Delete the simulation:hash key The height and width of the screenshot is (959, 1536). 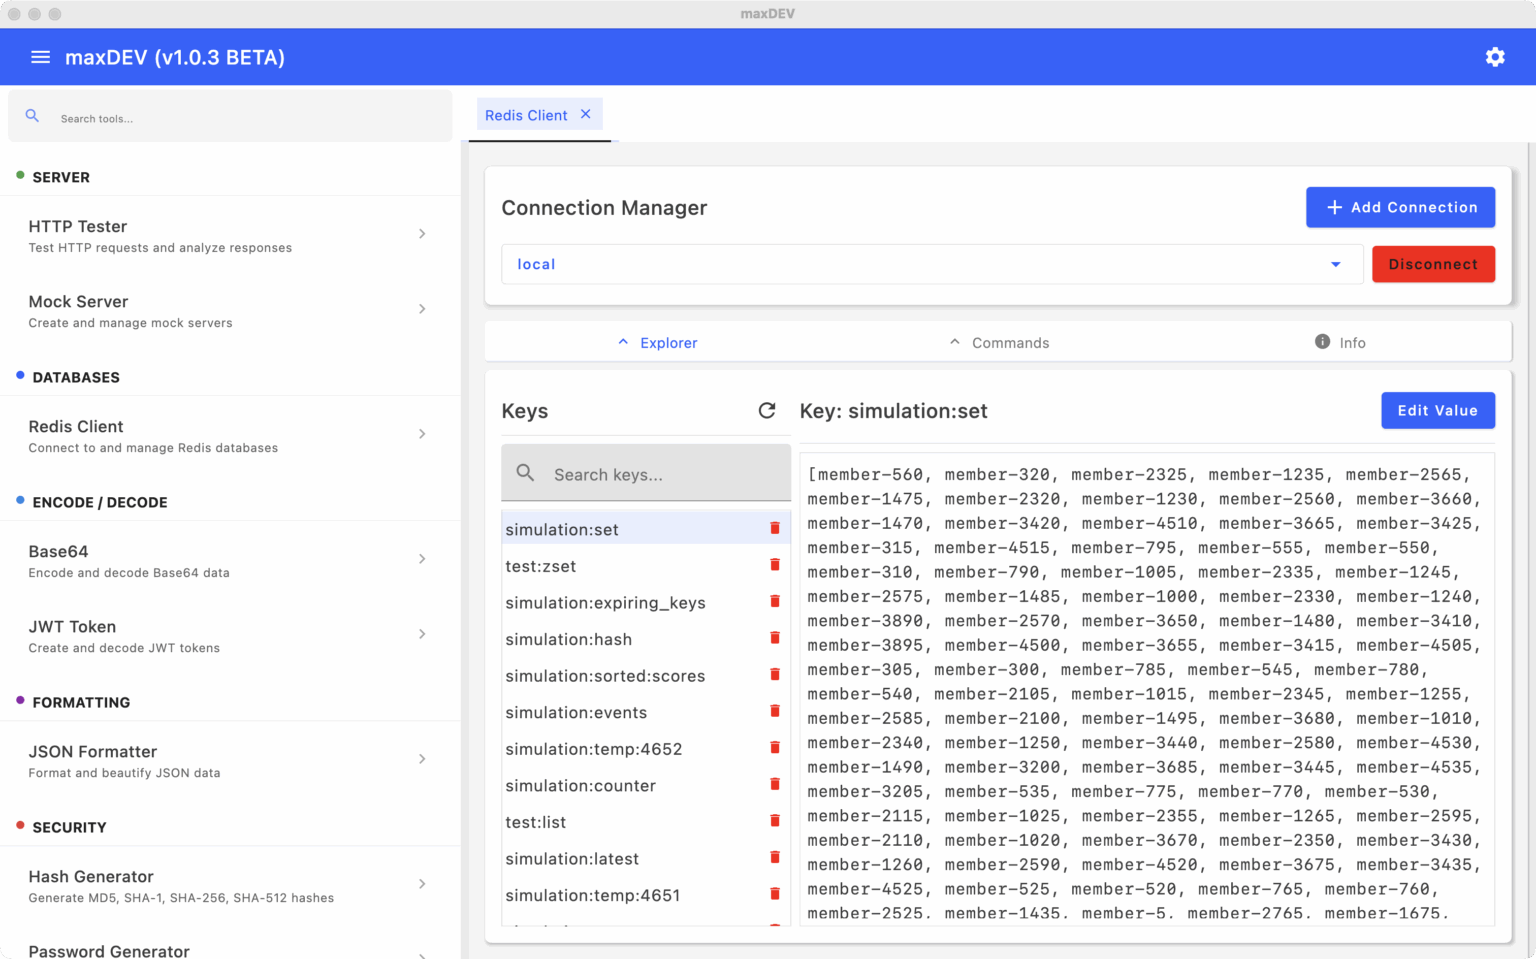[x=775, y=637]
